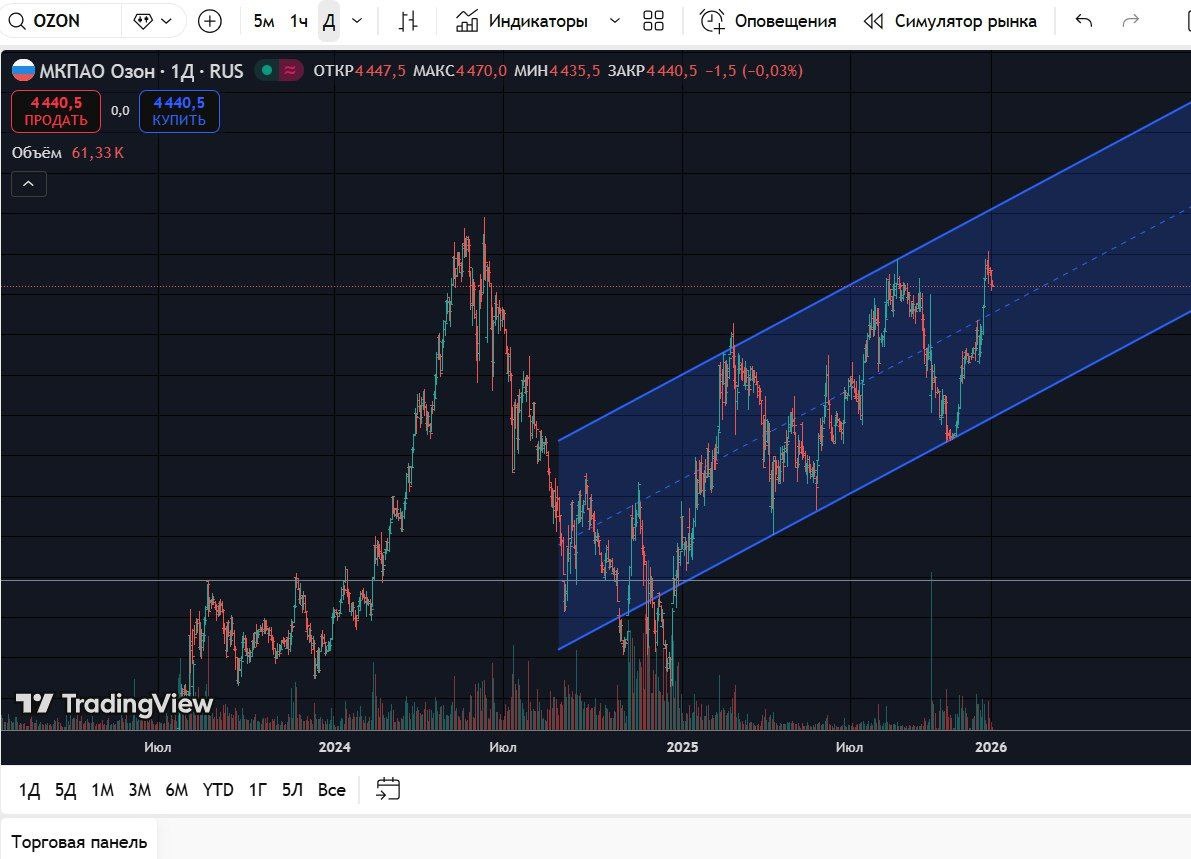
Task: Create an alert via Оповещения
Action: tap(767, 21)
